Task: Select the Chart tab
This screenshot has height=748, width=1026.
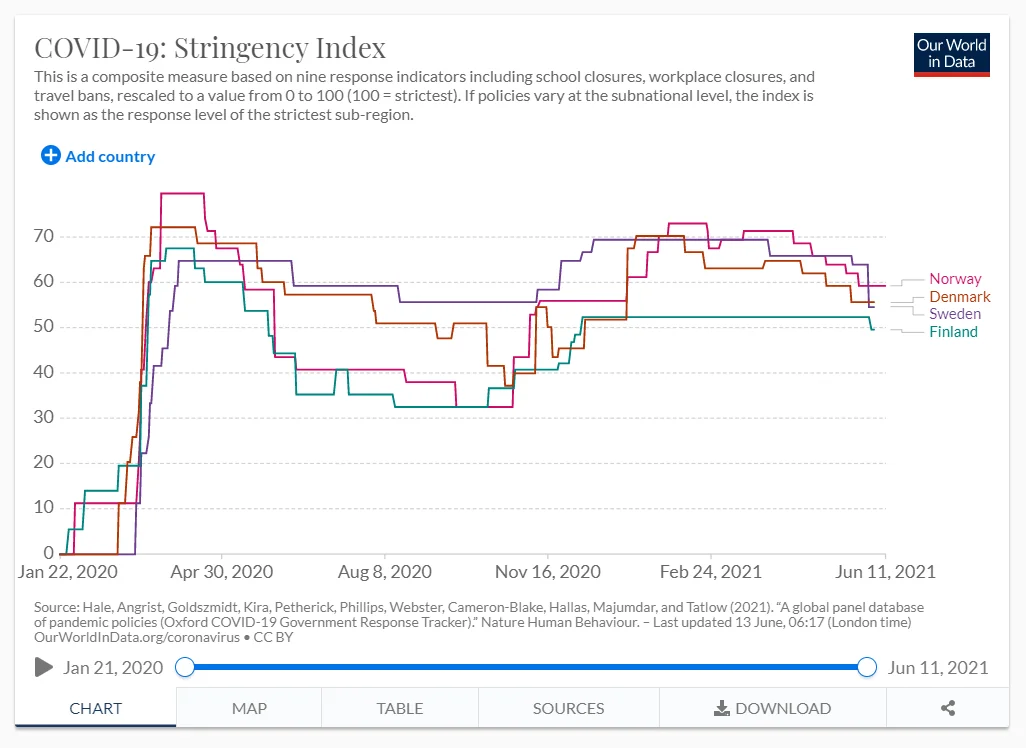Action: pyautogui.click(x=96, y=708)
